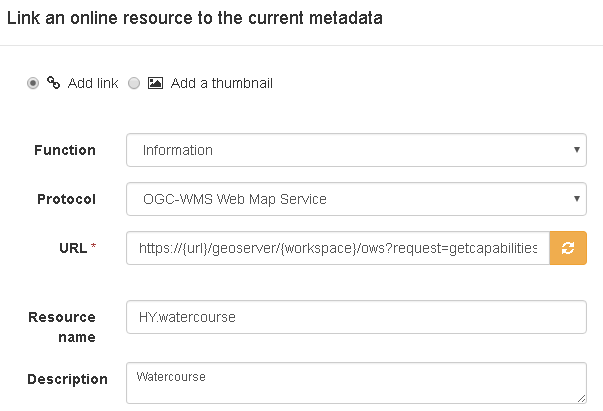603x411 pixels.
Task: Click the Protocol dropdown arrow
Action: pos(576,199)
